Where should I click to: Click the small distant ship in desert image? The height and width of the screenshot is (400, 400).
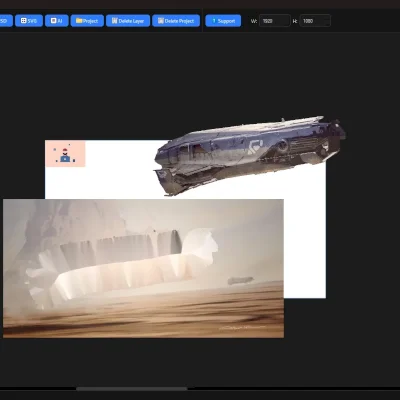(240, 280)
